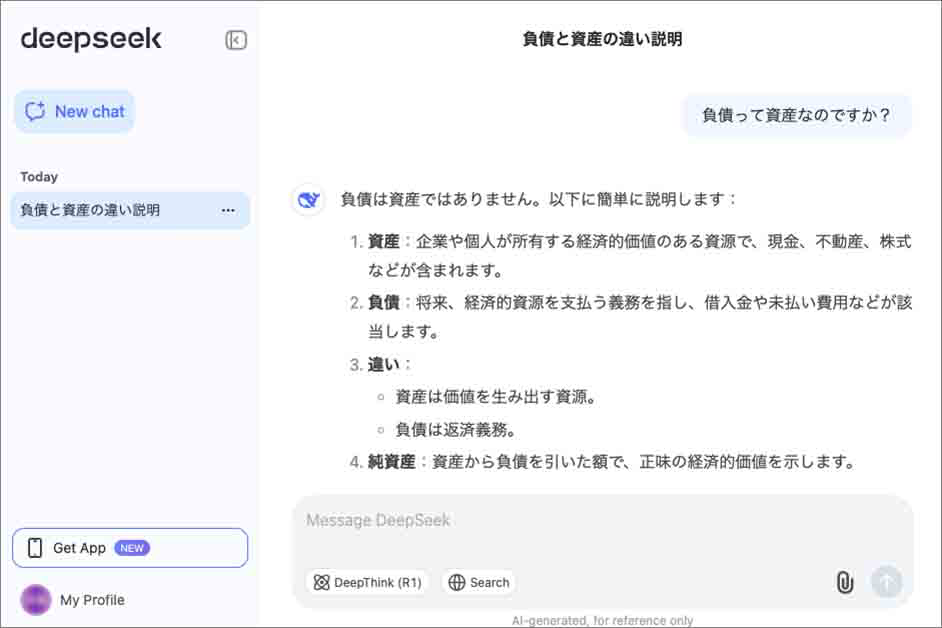Click the deepseek logo
Image resolution: width=942 pixels, height=628 pixels.
click(x=91, y=39)
